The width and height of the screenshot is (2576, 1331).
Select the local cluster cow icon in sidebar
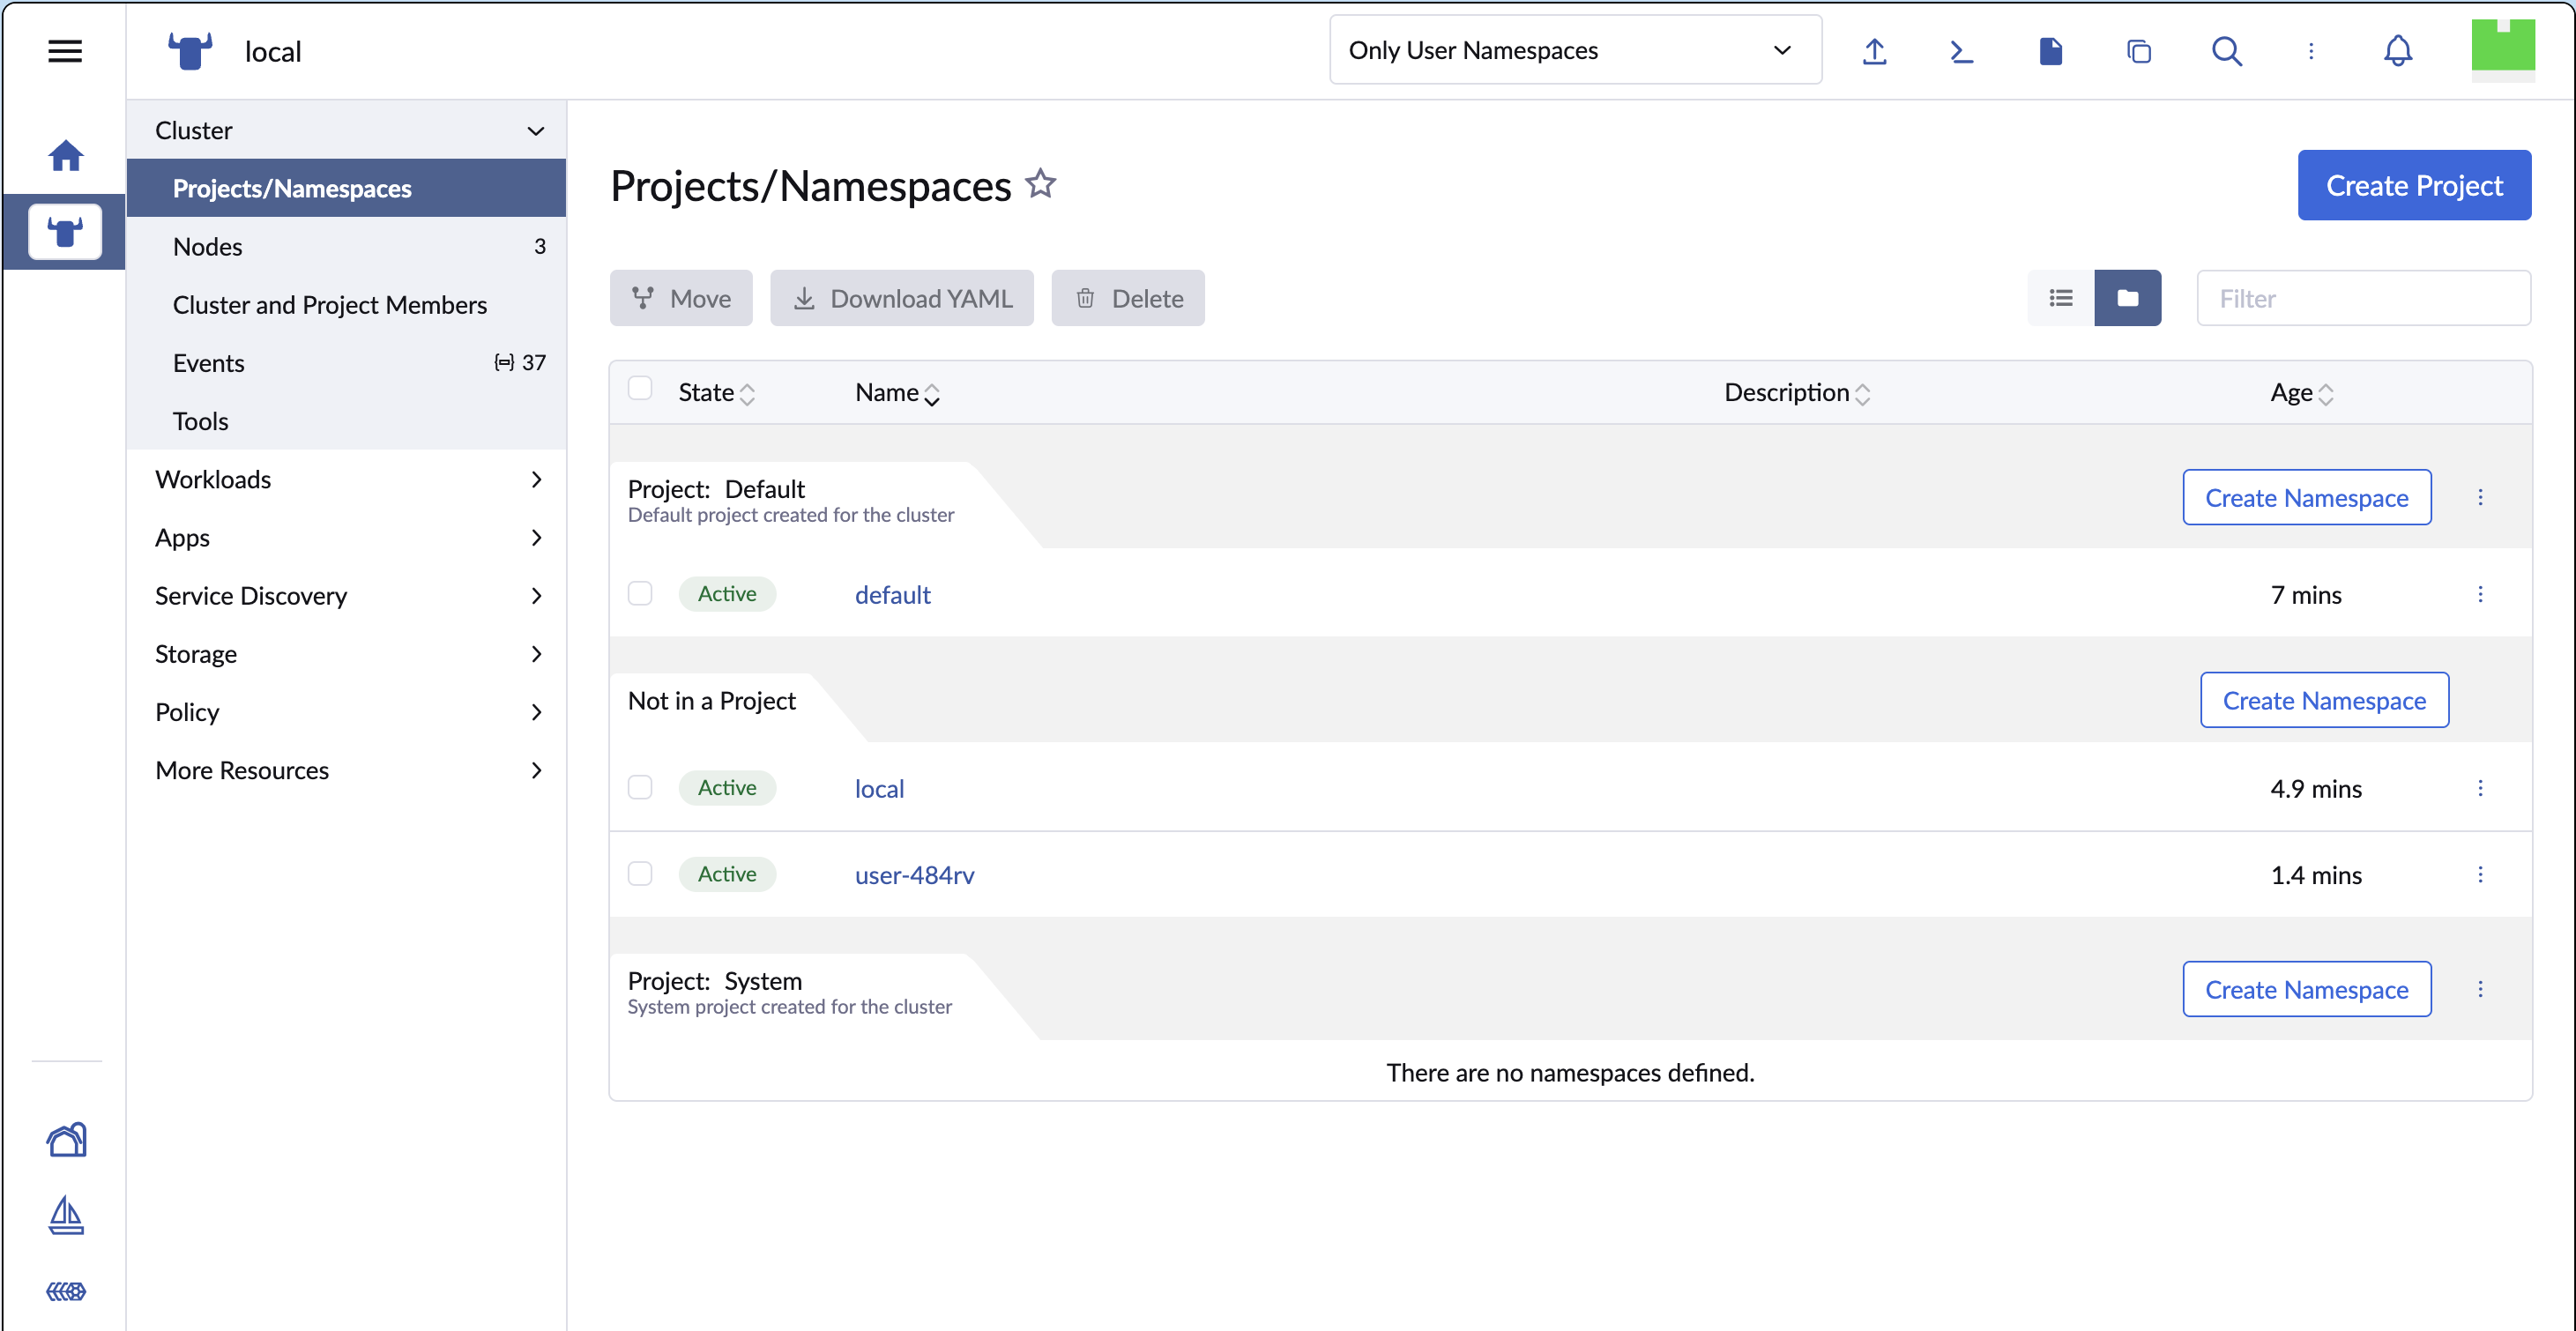pos(65,232)
